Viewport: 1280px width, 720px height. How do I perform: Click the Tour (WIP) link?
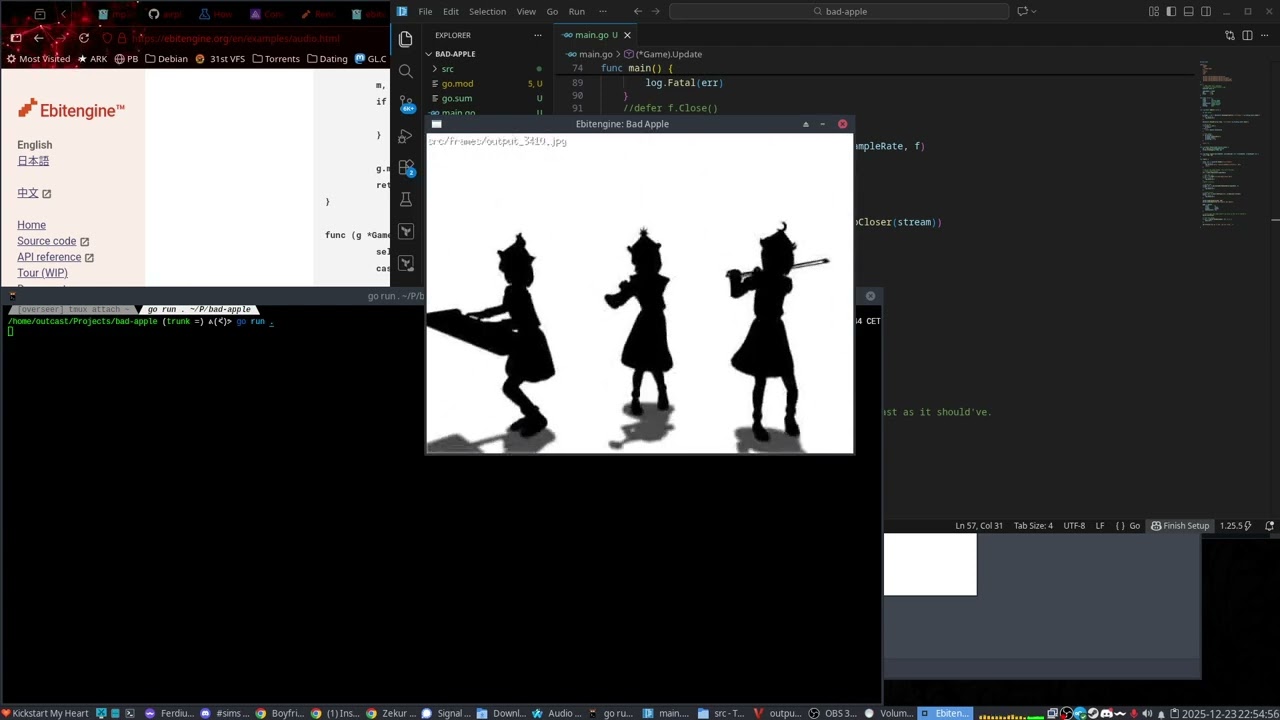(42, 273)
